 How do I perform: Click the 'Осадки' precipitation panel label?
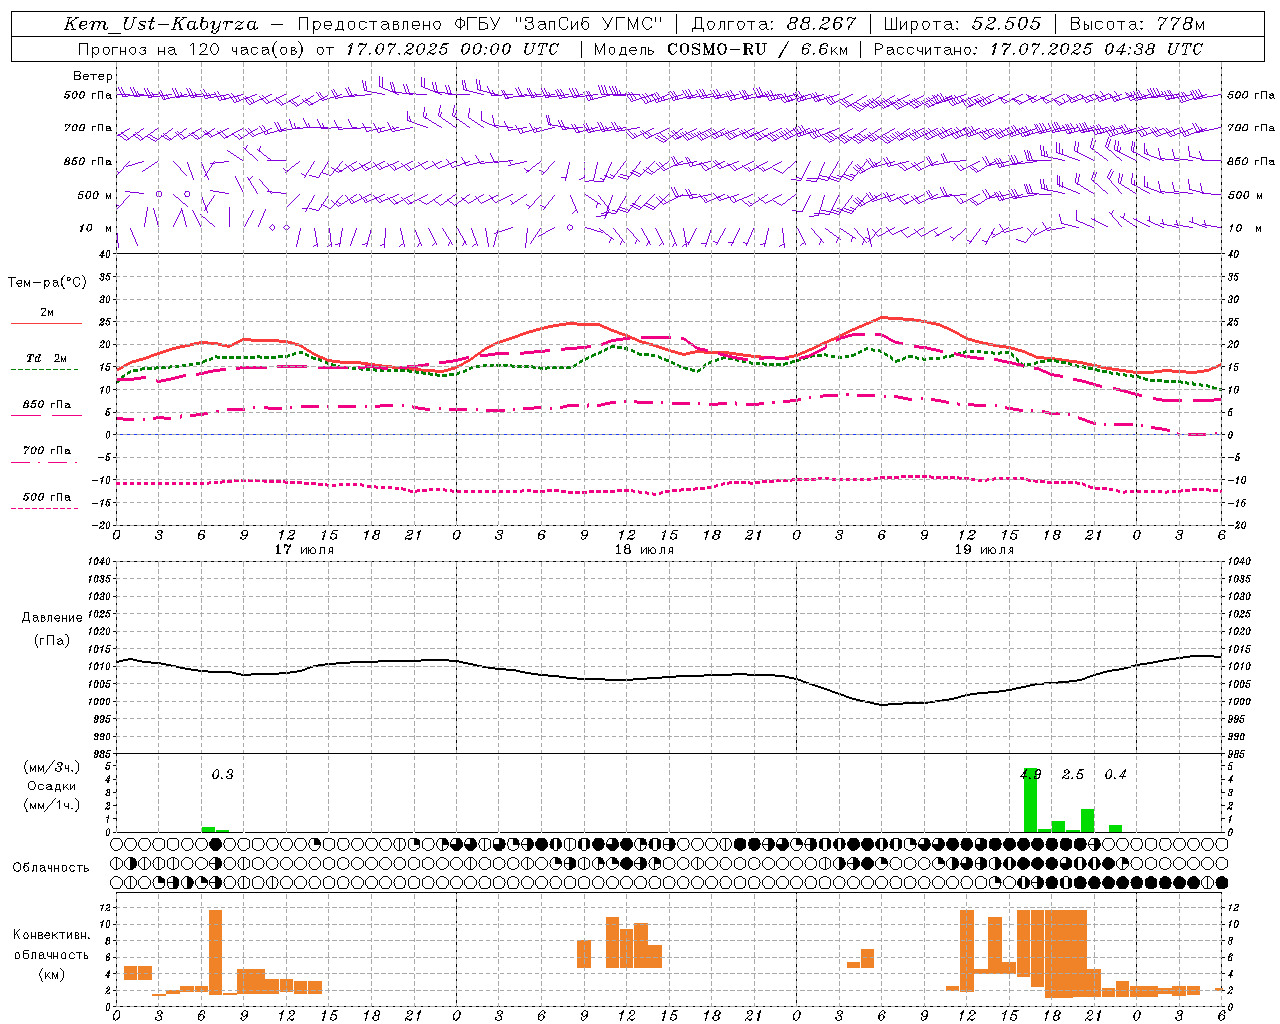pos(52,786)
